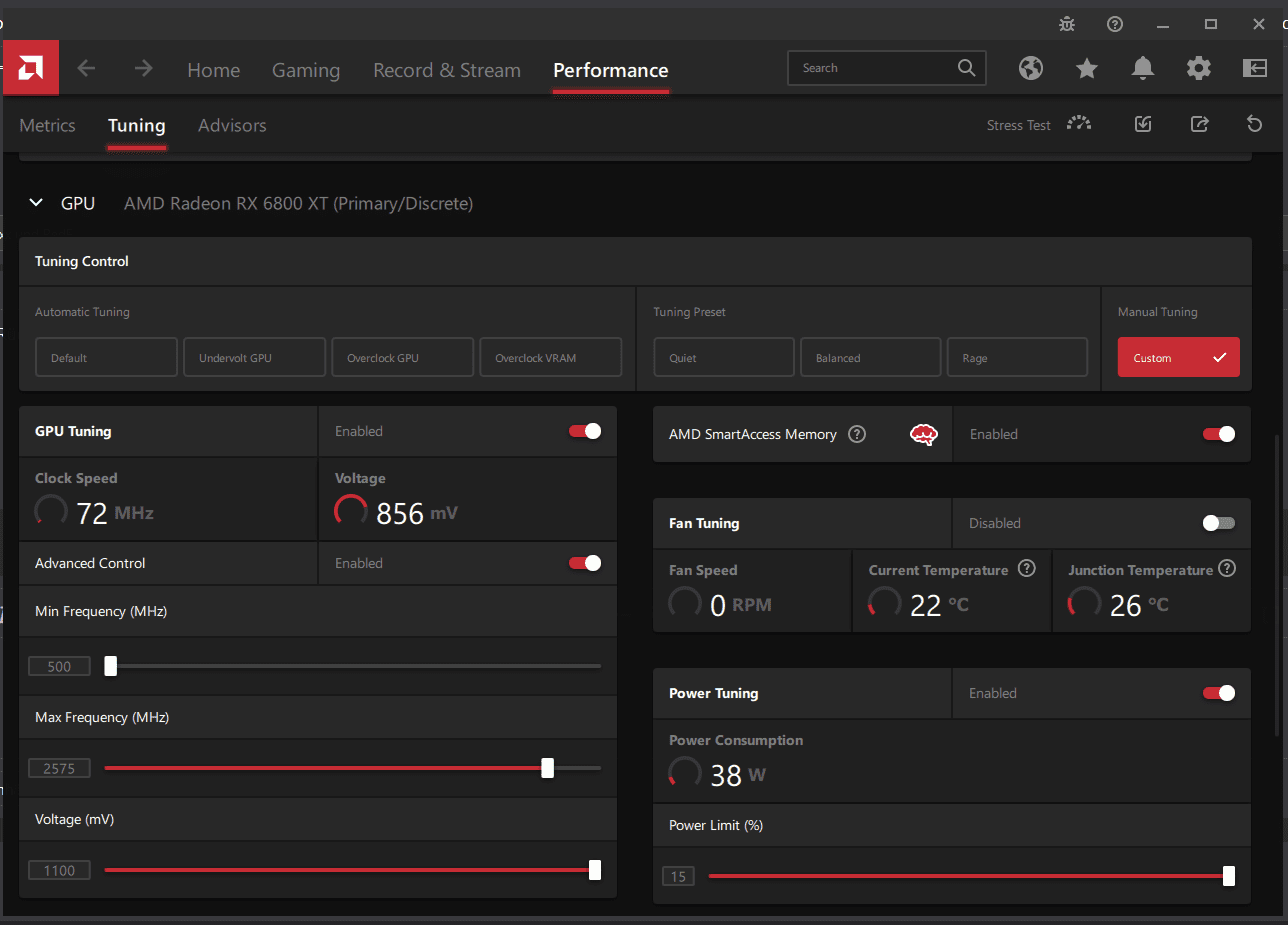
Task: Select Custom manual tuning
Action: pos(1178,357)
